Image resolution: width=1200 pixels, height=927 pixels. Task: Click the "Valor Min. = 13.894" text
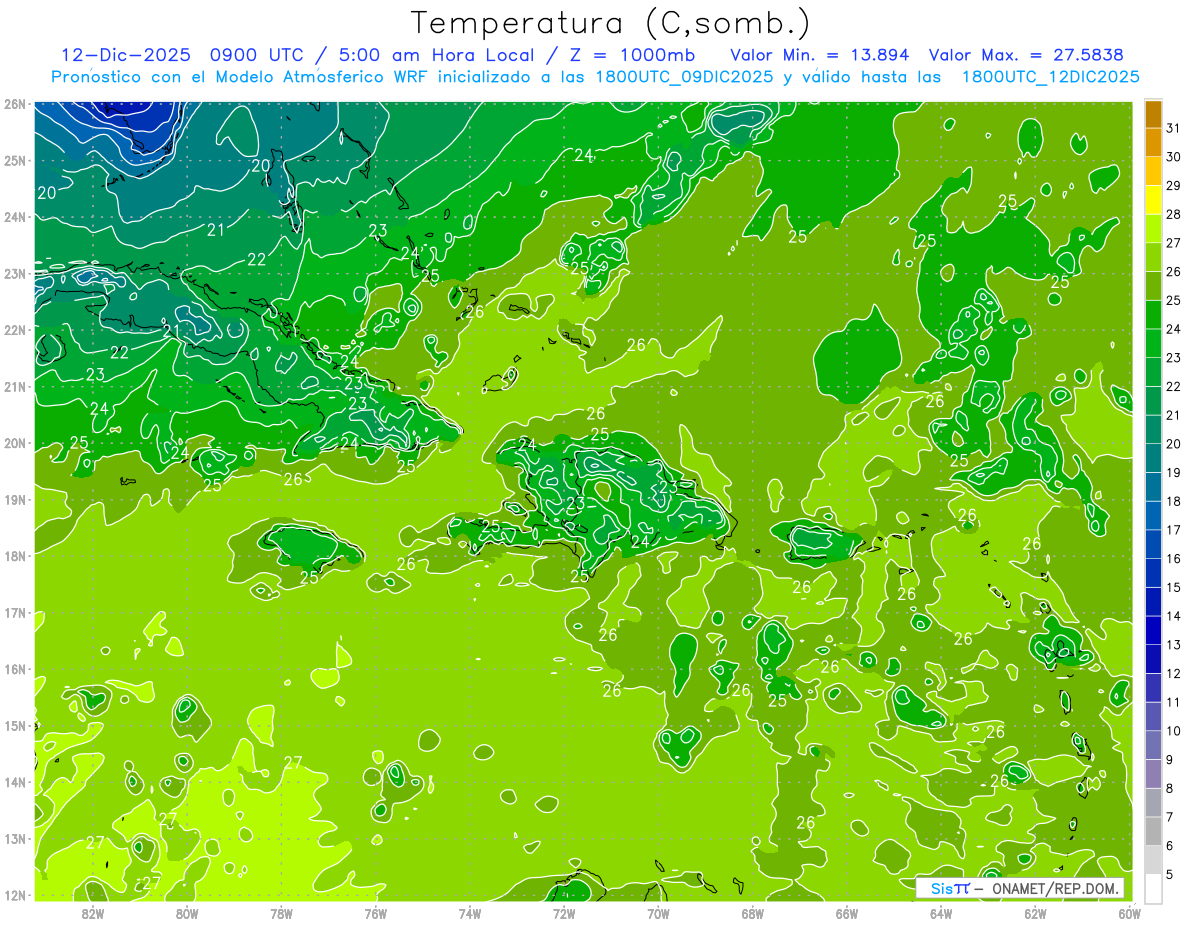click(x=820, y=55)
